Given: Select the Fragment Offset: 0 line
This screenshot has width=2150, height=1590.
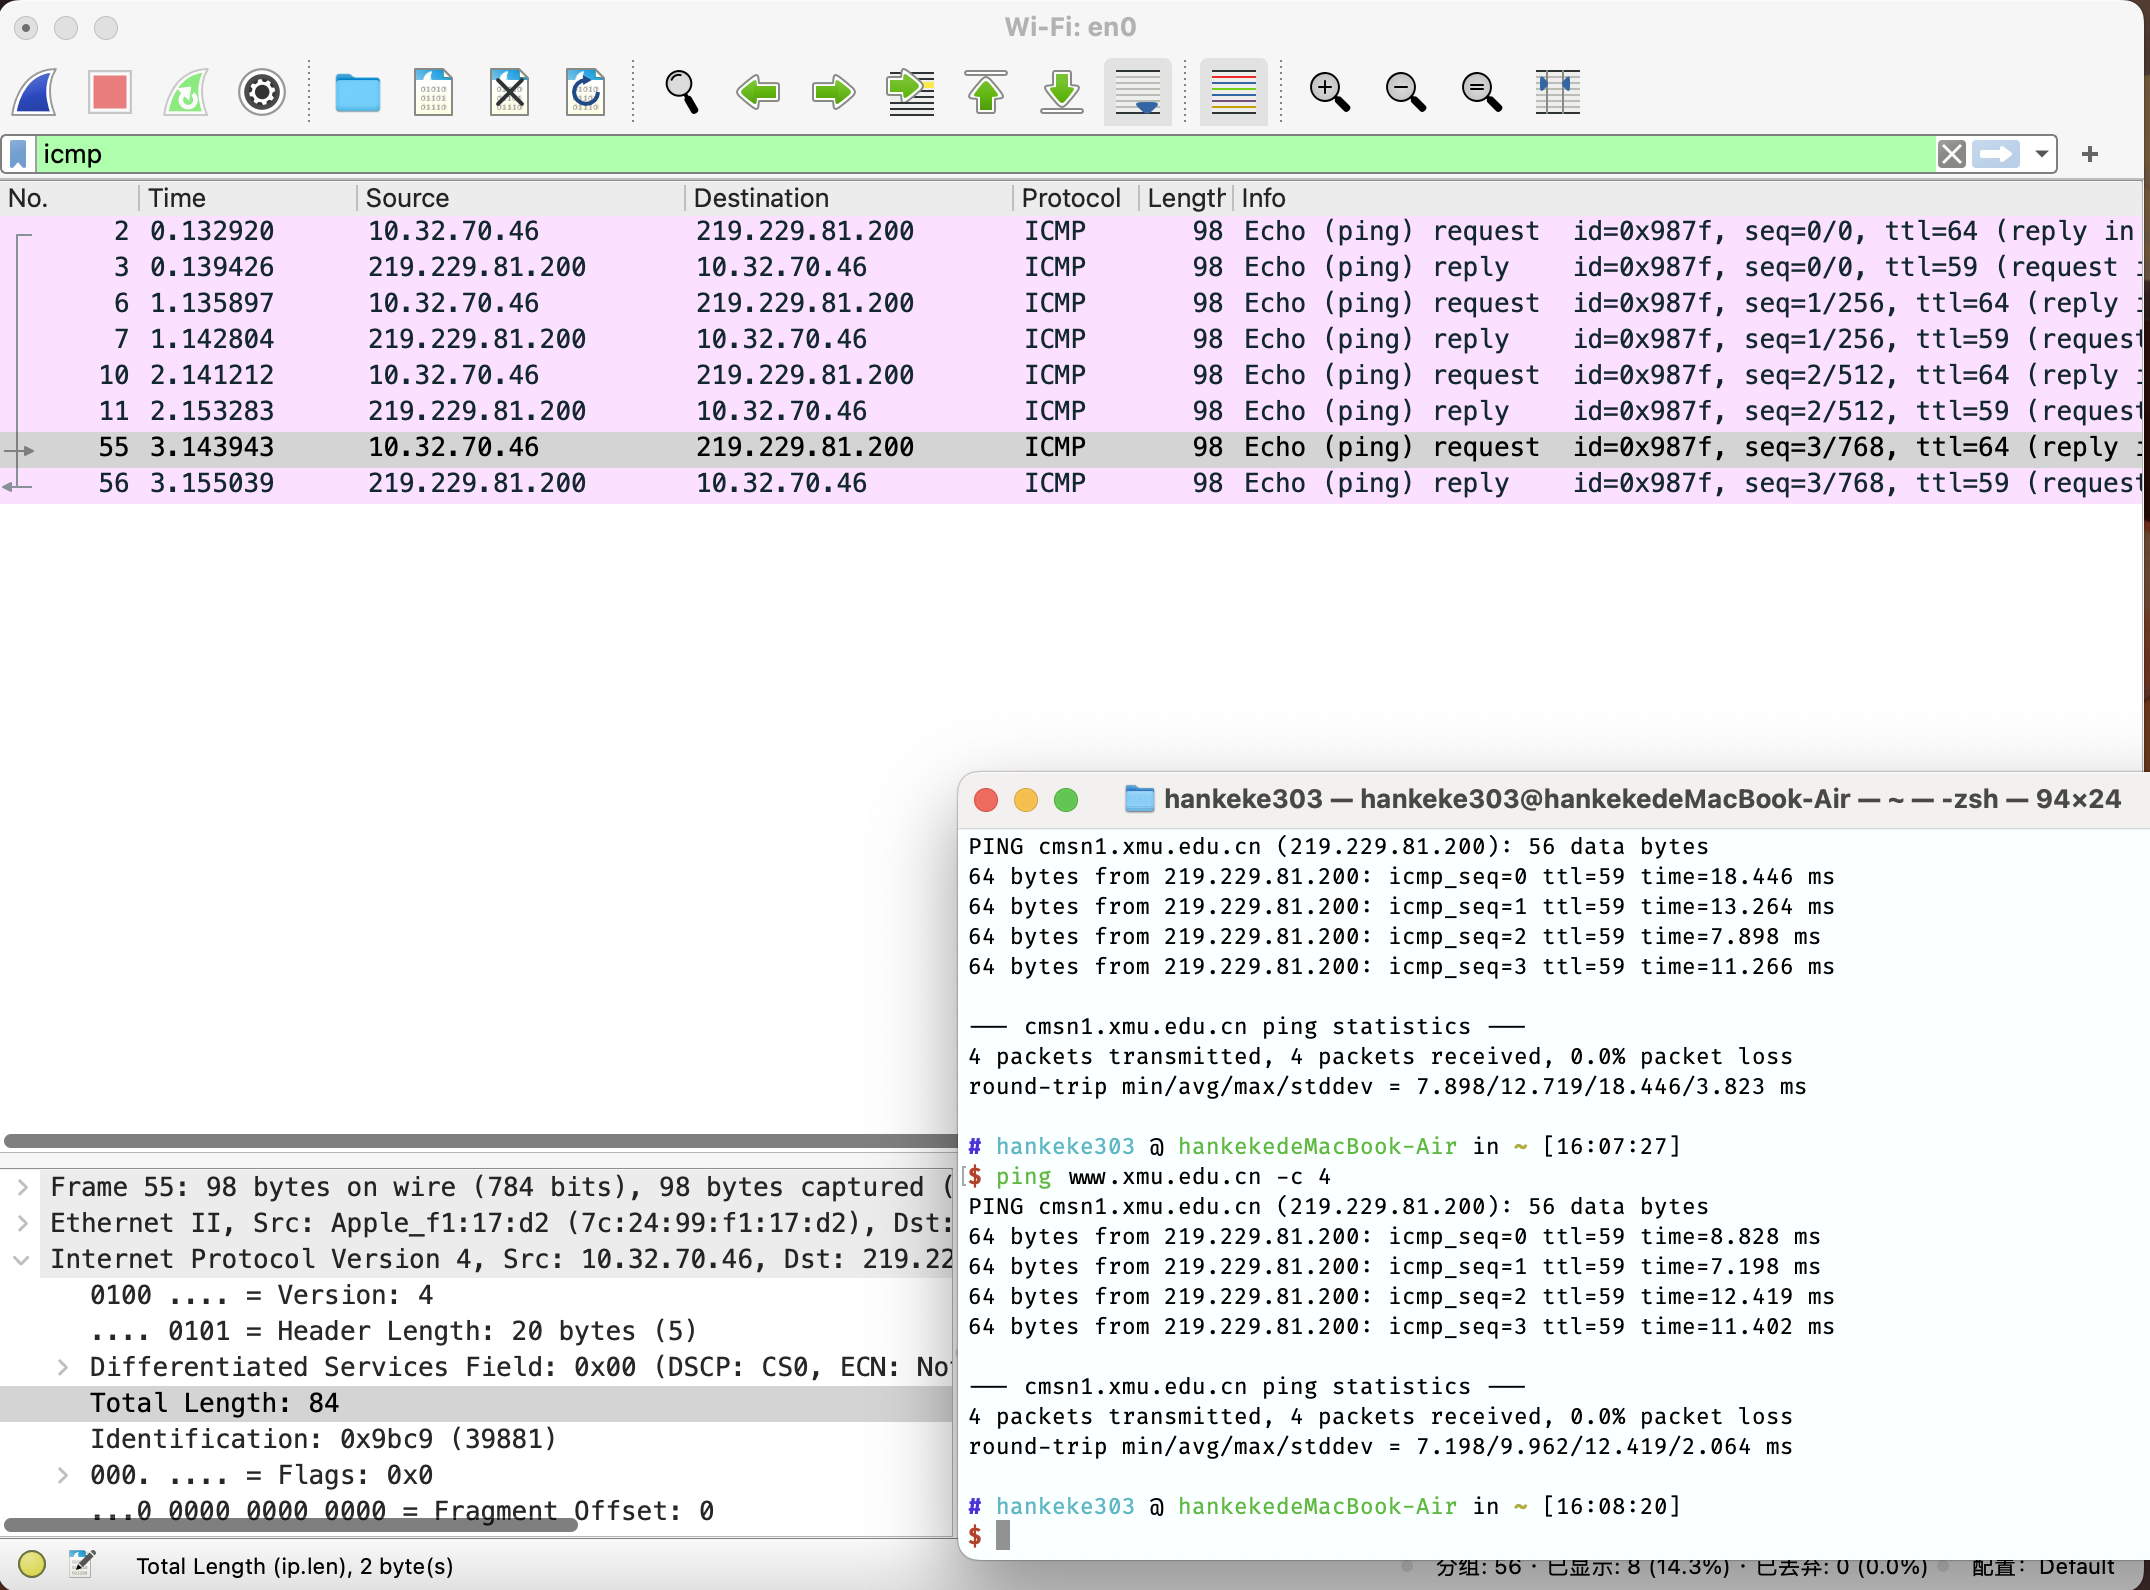Looking at the screenshot, I should tap(478, 1509).
